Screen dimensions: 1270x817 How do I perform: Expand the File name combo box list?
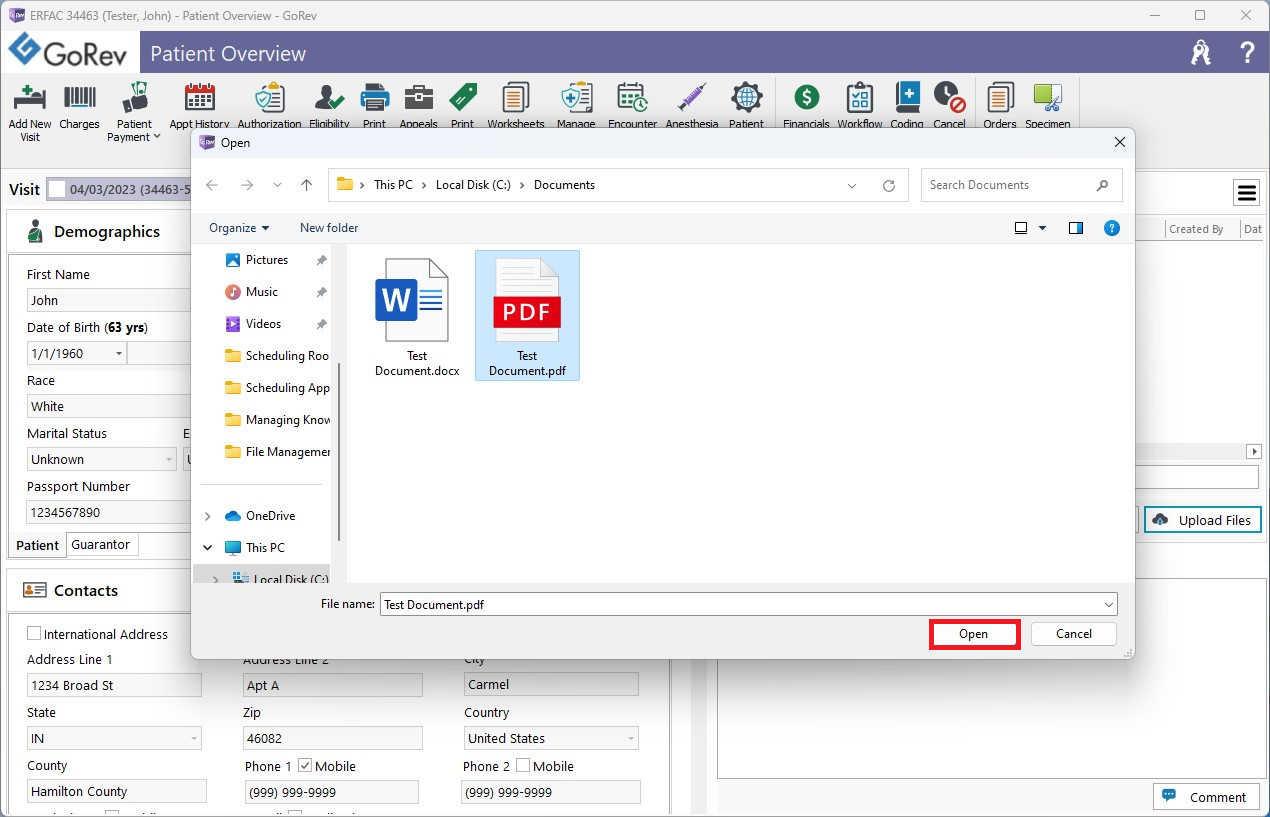pyautogui.click(x=1108, y=605)
